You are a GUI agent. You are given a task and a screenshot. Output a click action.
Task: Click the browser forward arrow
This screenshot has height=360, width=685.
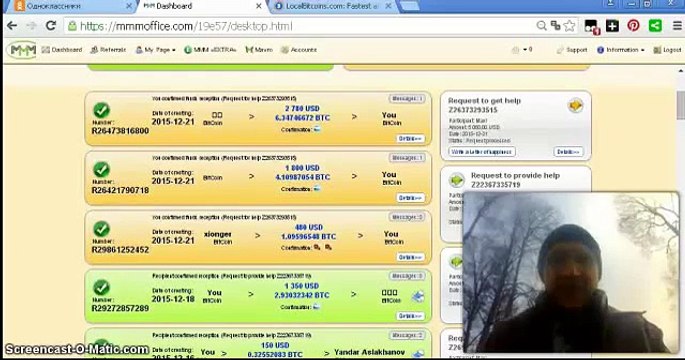coord(31,26)
